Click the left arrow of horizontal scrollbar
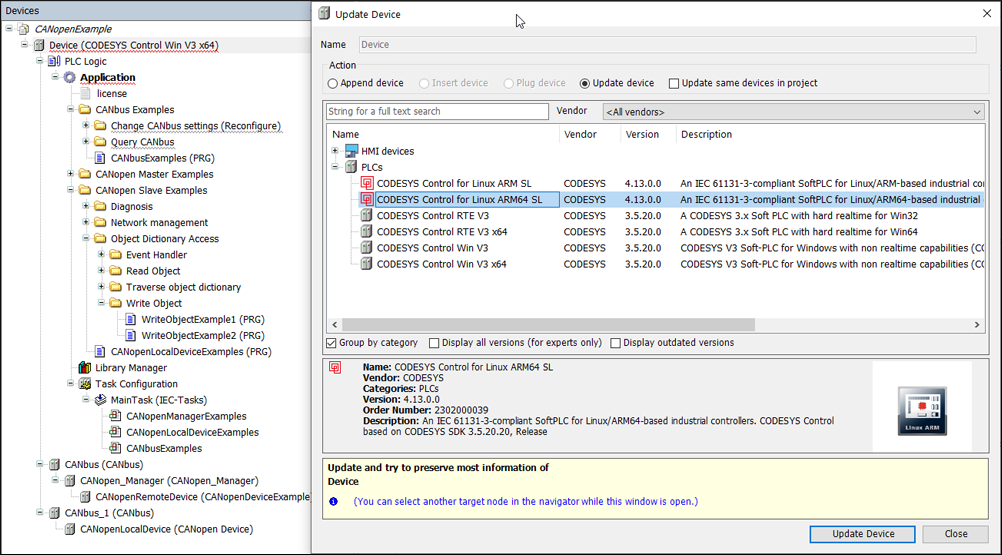This screenshot has width=1002, height=555. [335, 324]
